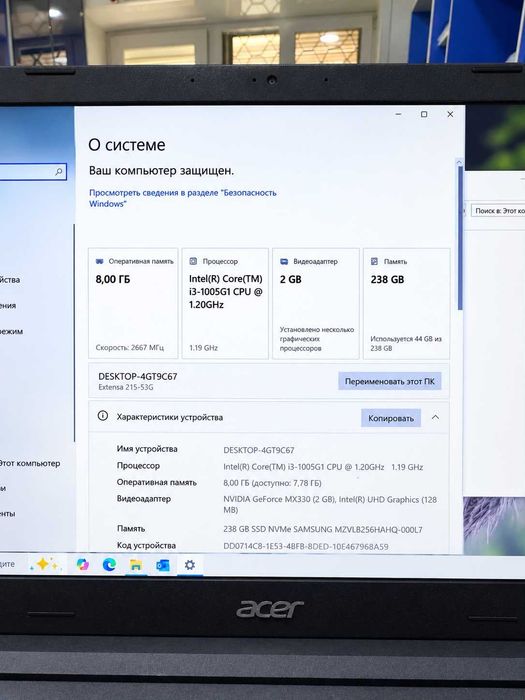
Task: Click the sparkle search highlight icon
Action: coord(45,564)
